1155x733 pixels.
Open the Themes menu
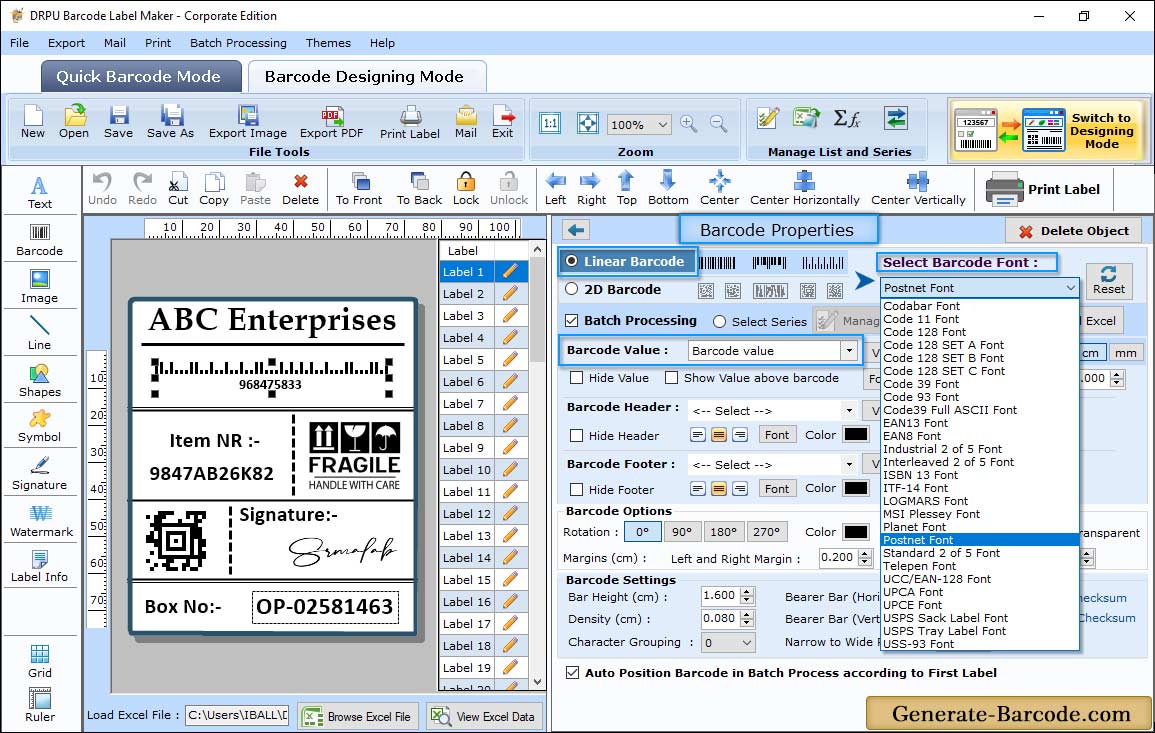click(x=328, y=43)
